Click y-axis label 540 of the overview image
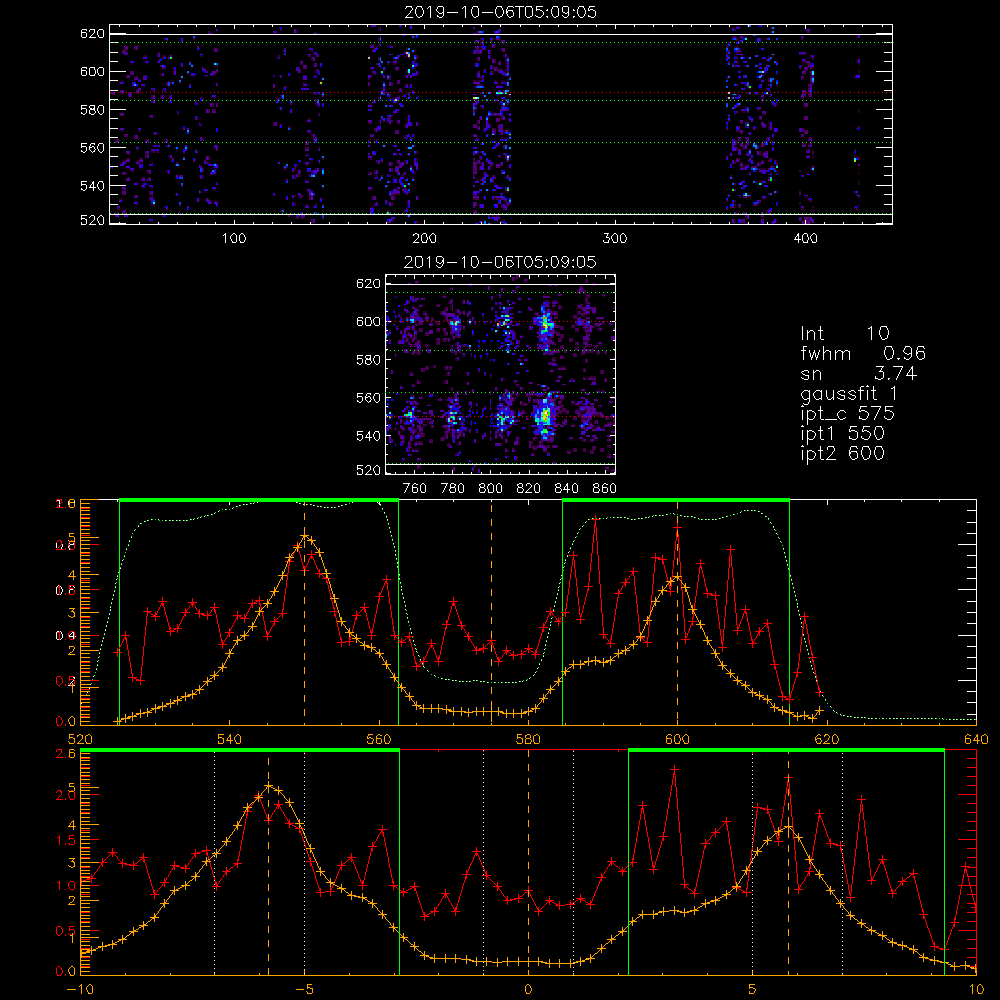 click(x=92, y=186)
